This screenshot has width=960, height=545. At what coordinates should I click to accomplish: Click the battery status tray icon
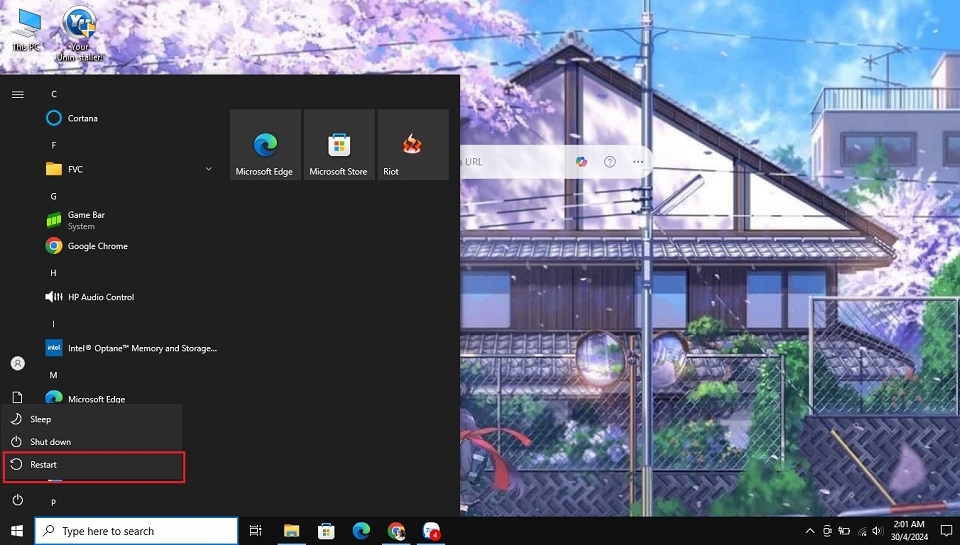844,531
